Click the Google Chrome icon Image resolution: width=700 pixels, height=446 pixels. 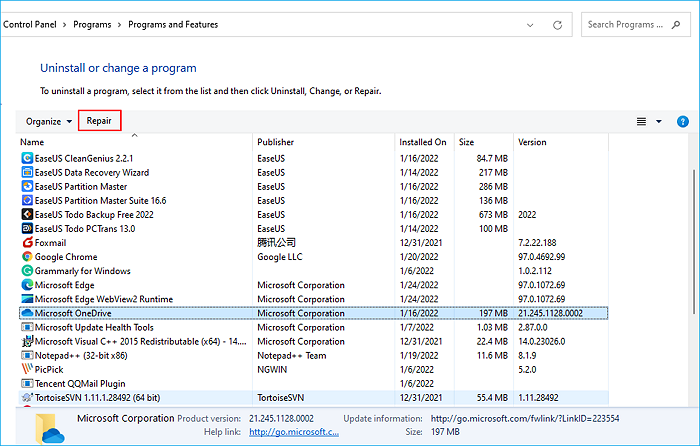click(x=27, y=257)
